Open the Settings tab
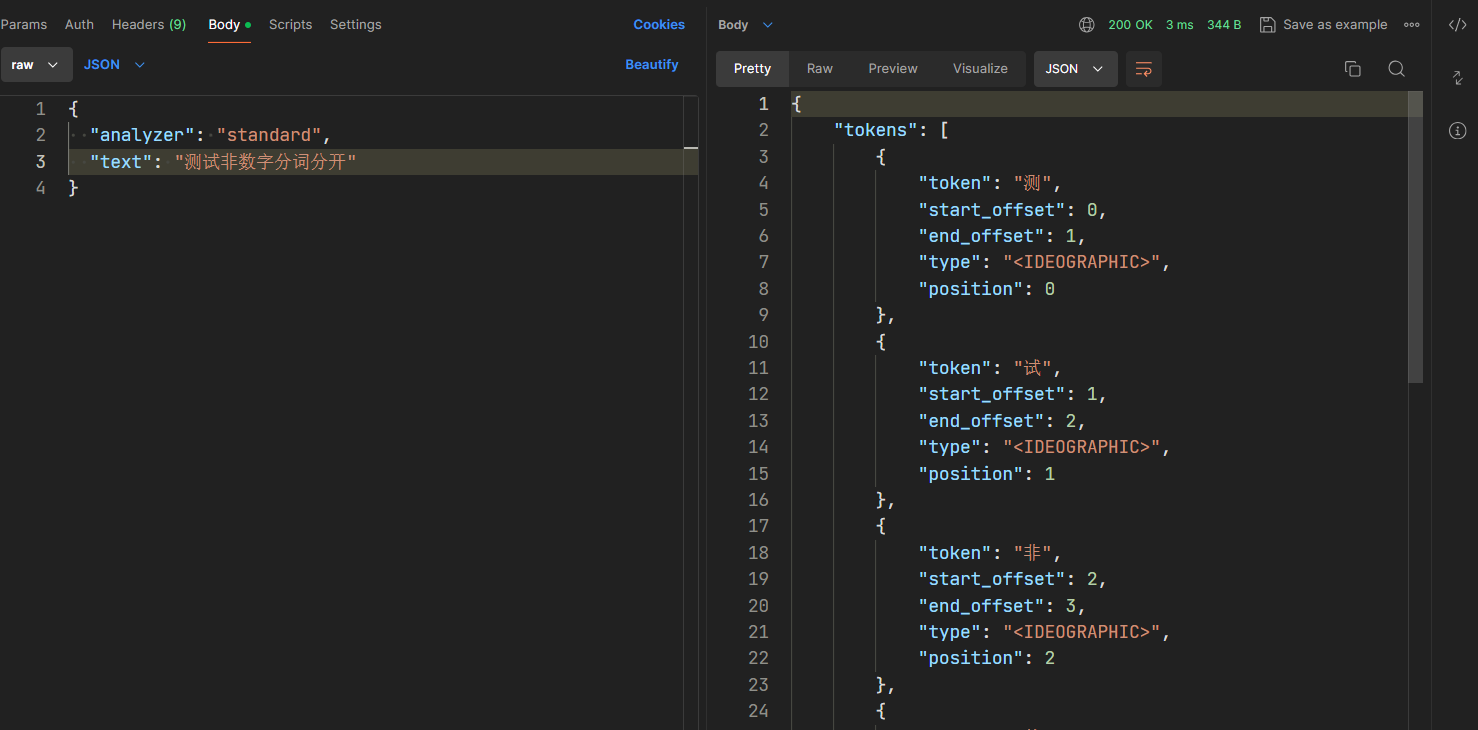 [x=355, y=25]
